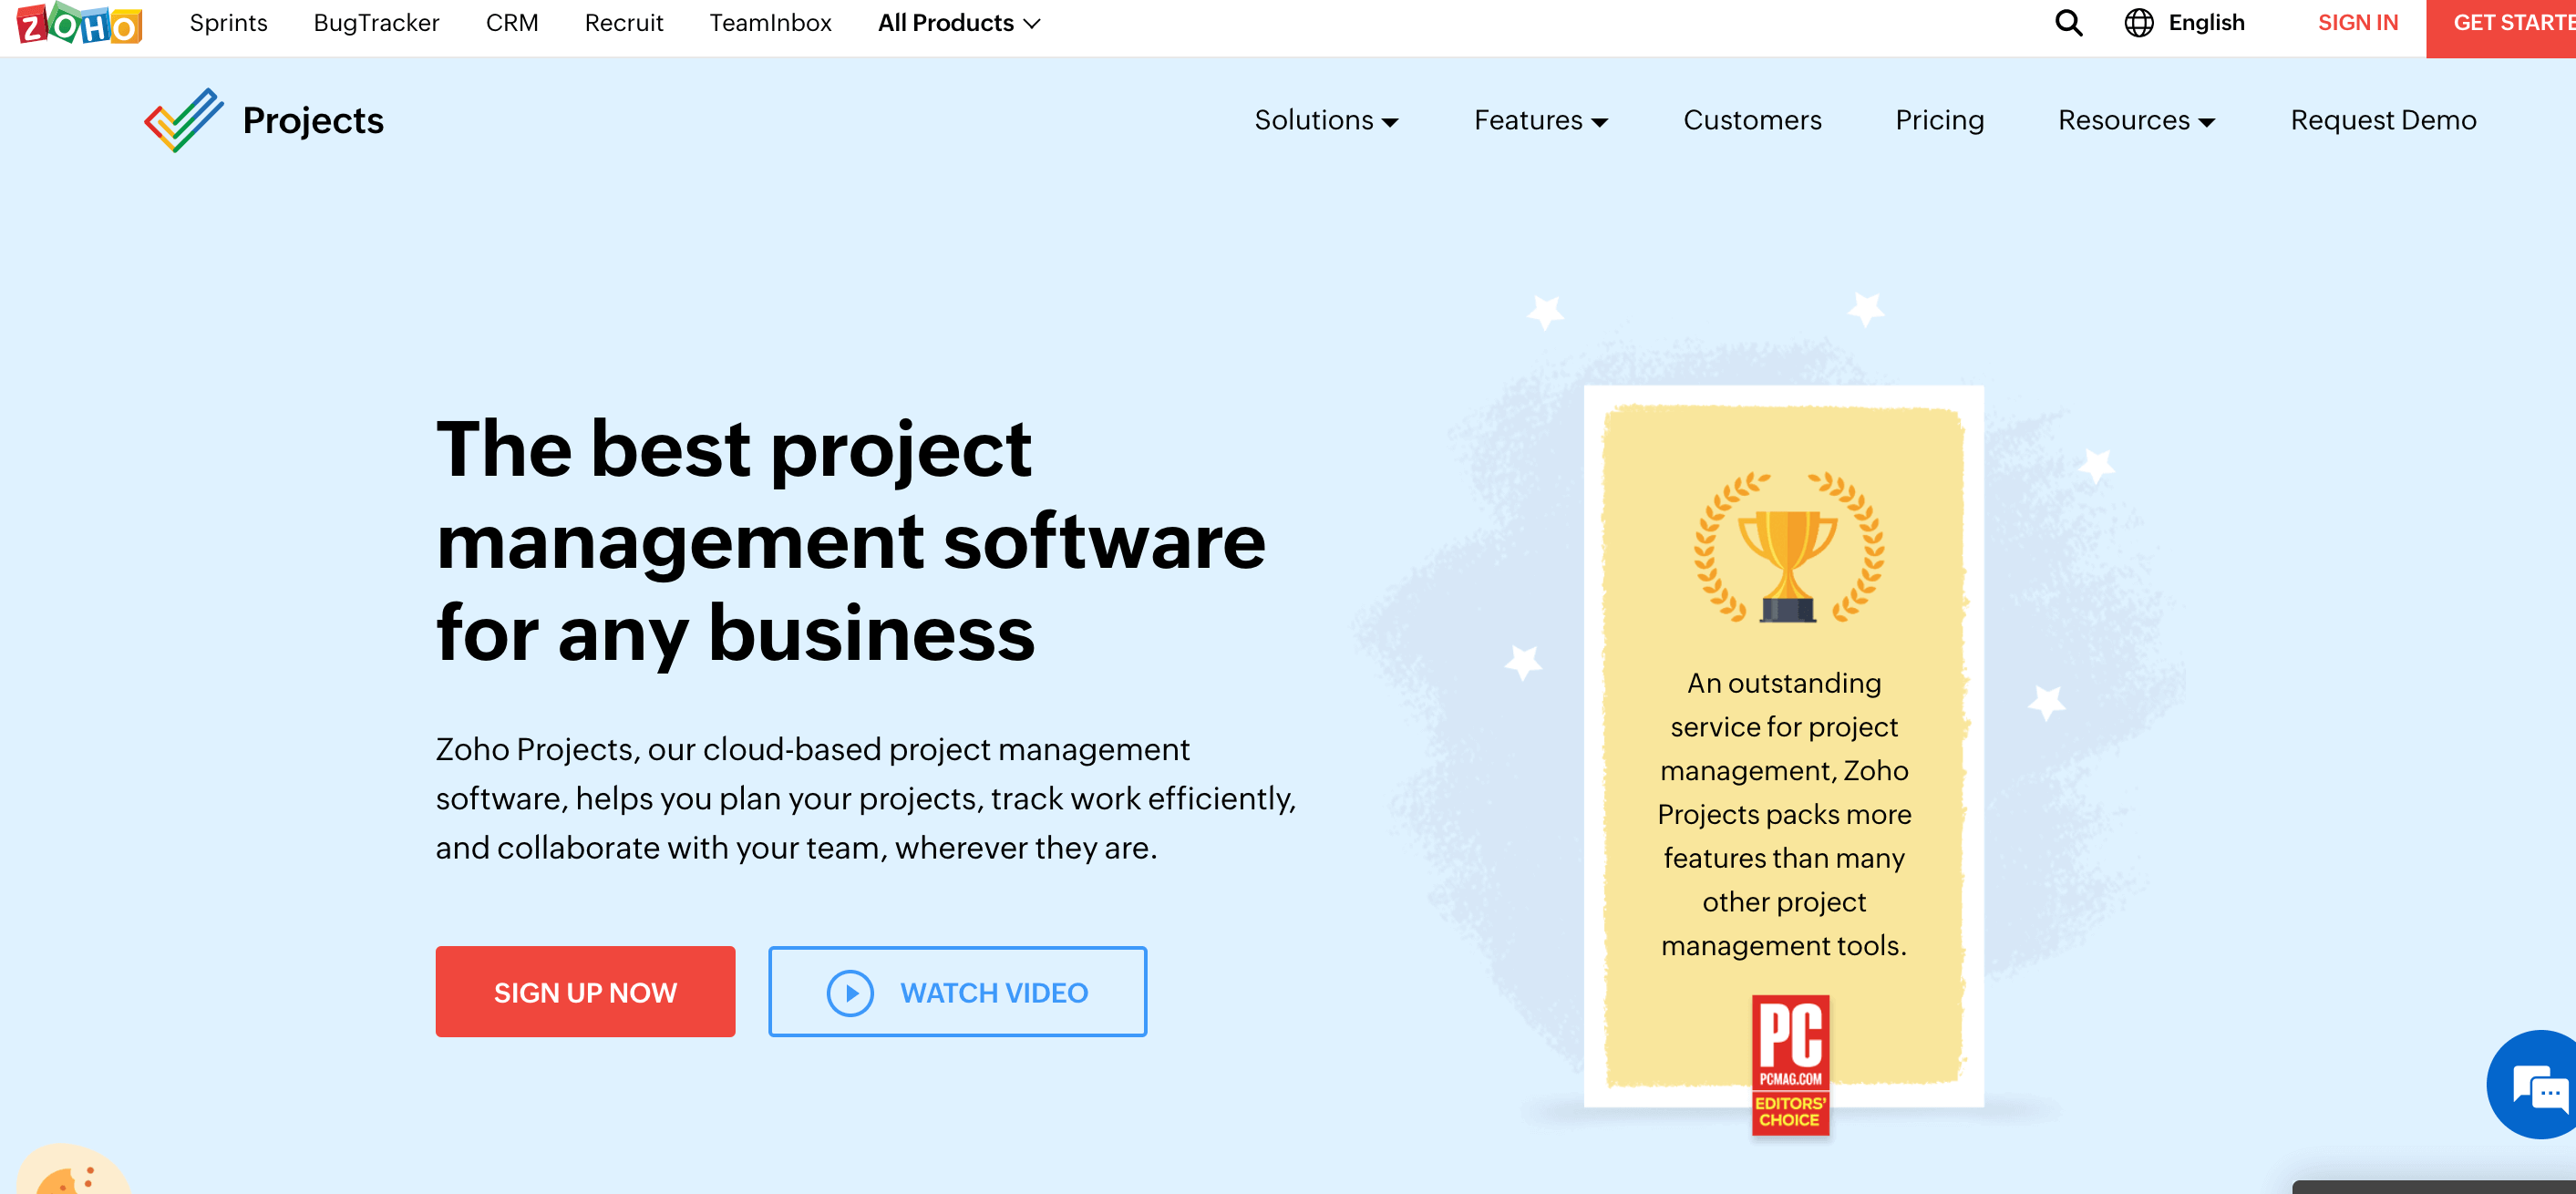Click the WATCH VIDEO button
2576x1194 pixels.
point(957,992)
